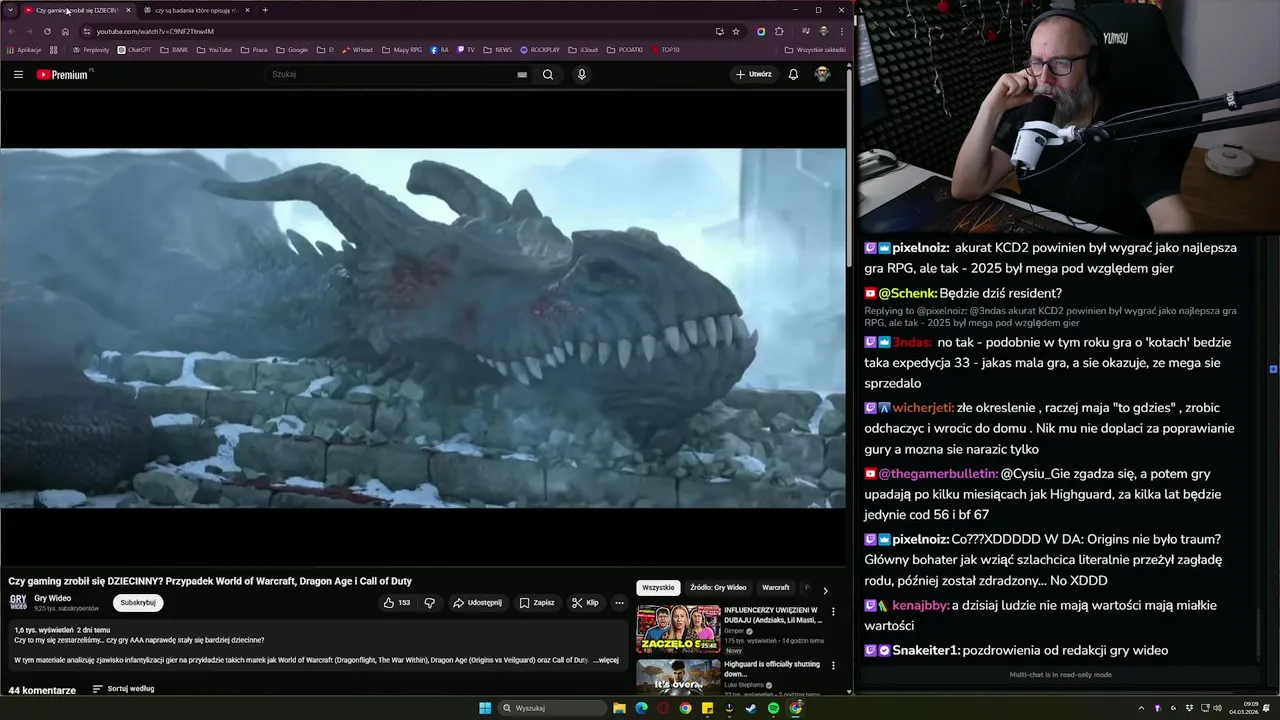Reload the page with the refresh icon
Image resolution: width=1280 pixels, height=720 pixels.
[x=47, y=31]
